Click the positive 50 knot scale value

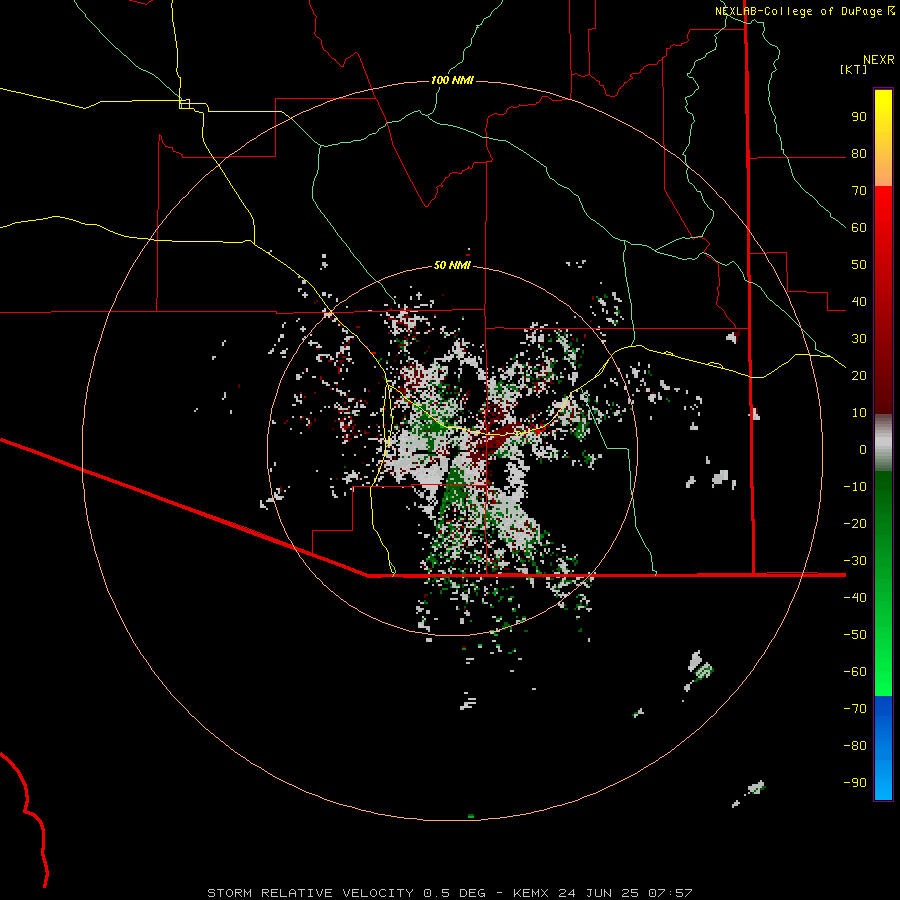tap(859, 265)
